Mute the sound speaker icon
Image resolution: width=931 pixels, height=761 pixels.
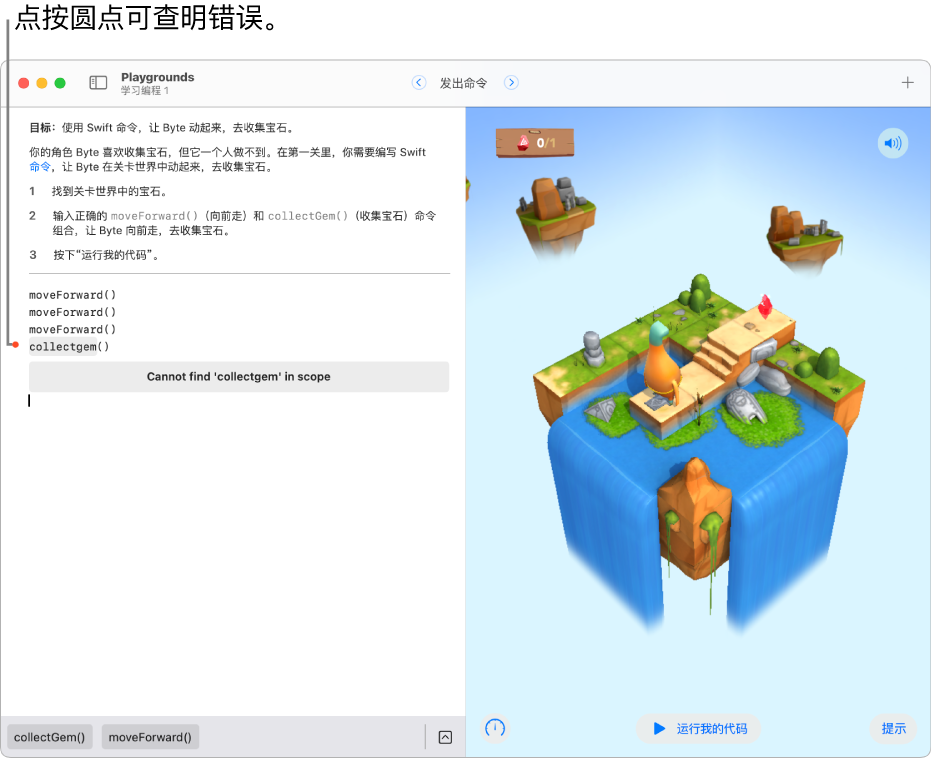point(892,143)
